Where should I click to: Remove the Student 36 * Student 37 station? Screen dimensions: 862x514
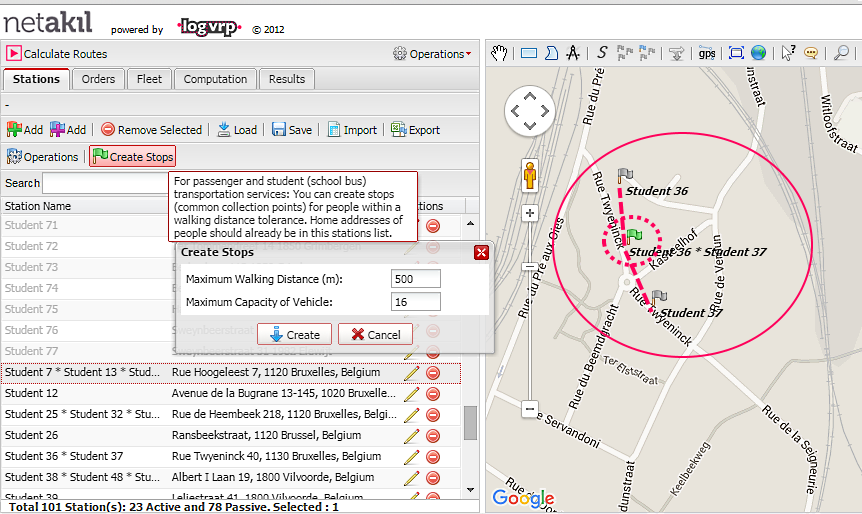pos(433,457)
